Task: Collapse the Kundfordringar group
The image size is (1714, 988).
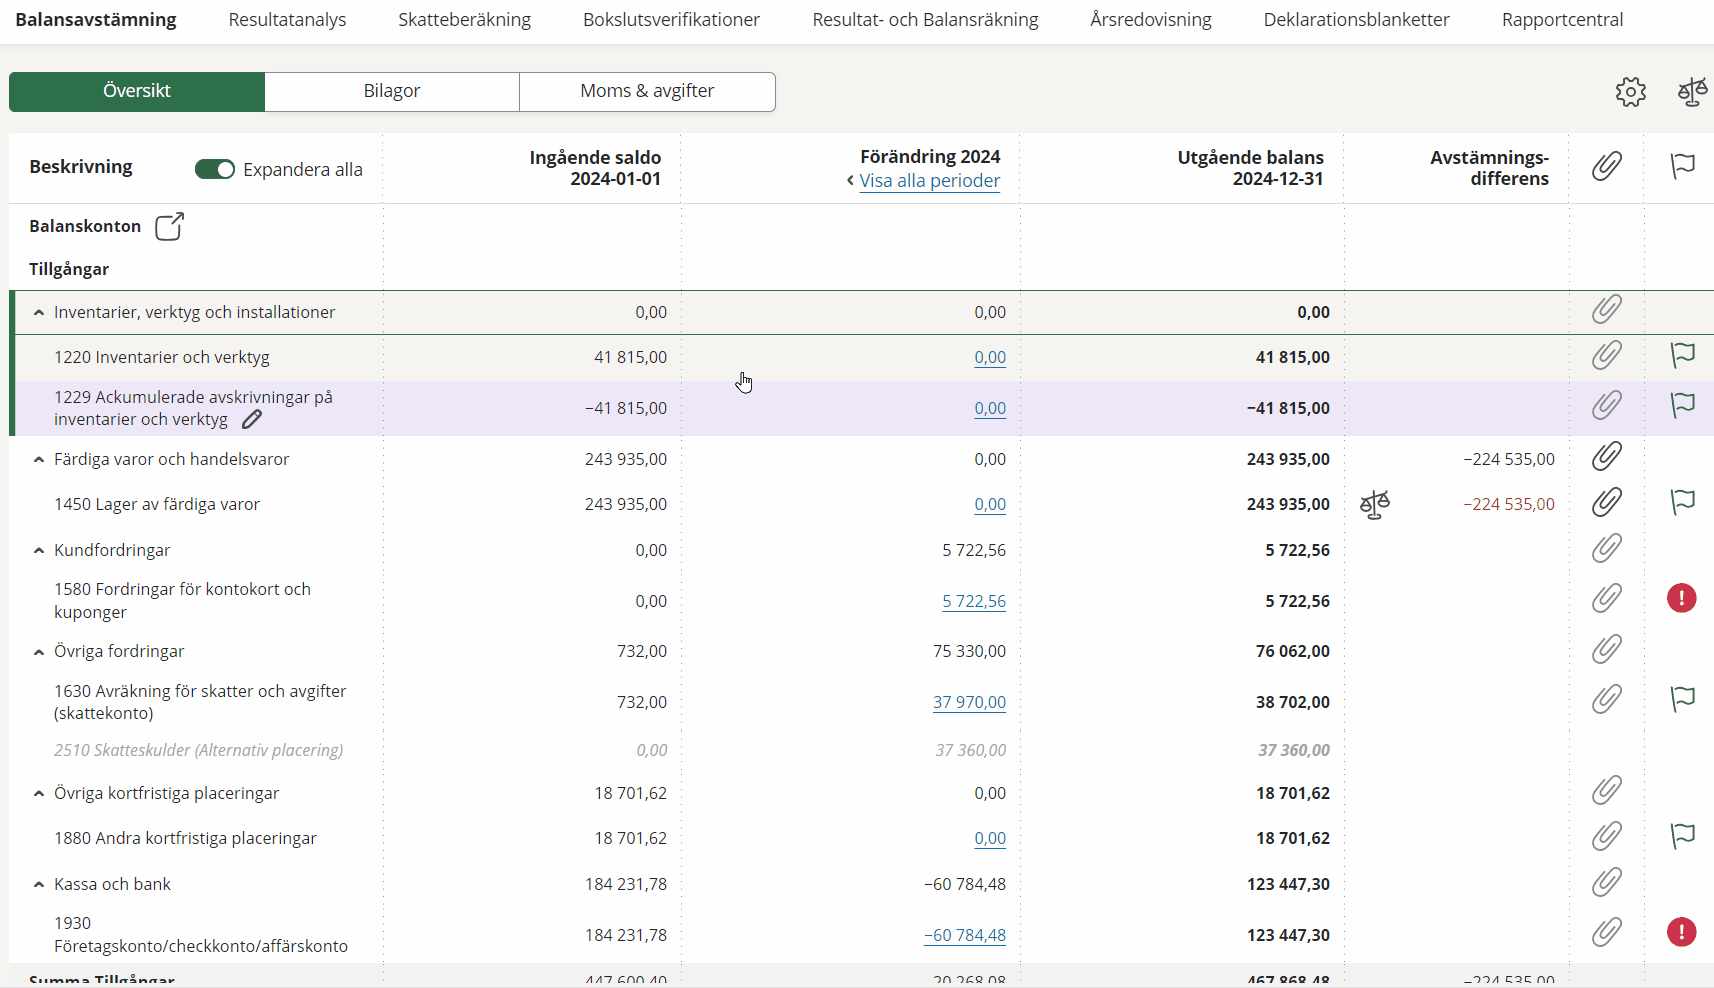Action: [x=39, y=551]
